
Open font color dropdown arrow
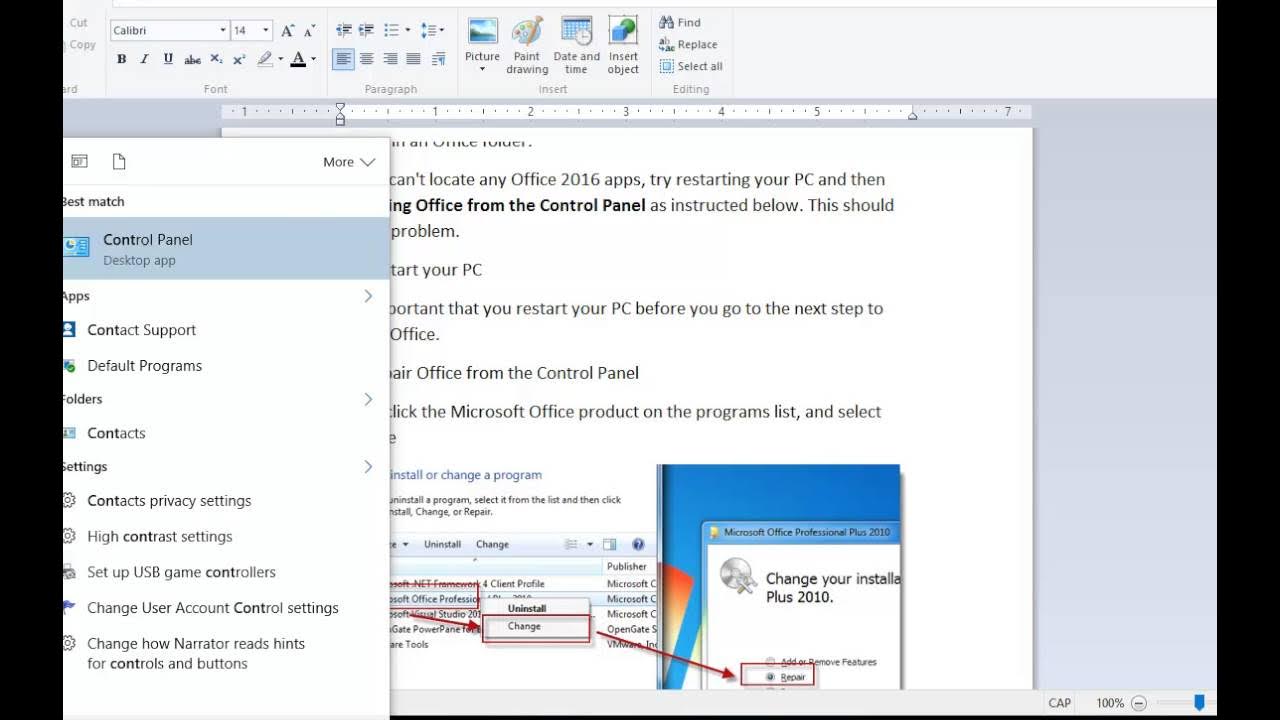pyautogui.click(x=313, y=60)
